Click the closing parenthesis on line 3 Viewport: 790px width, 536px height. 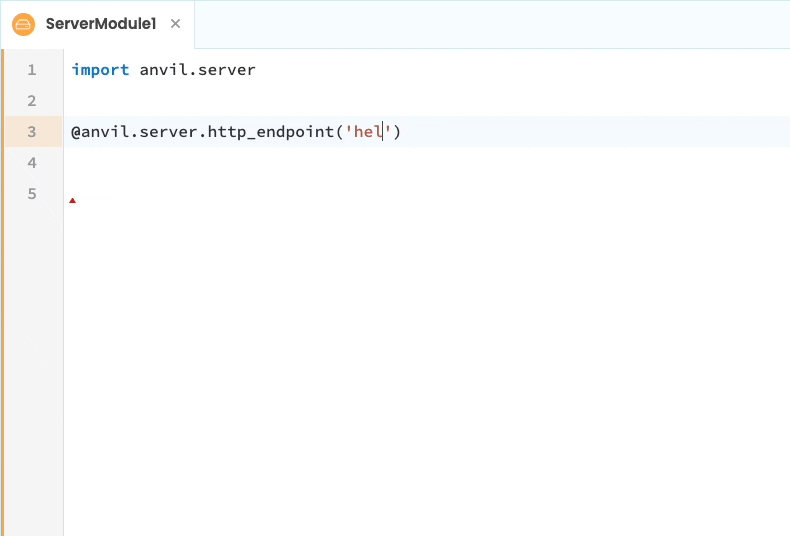397,132
